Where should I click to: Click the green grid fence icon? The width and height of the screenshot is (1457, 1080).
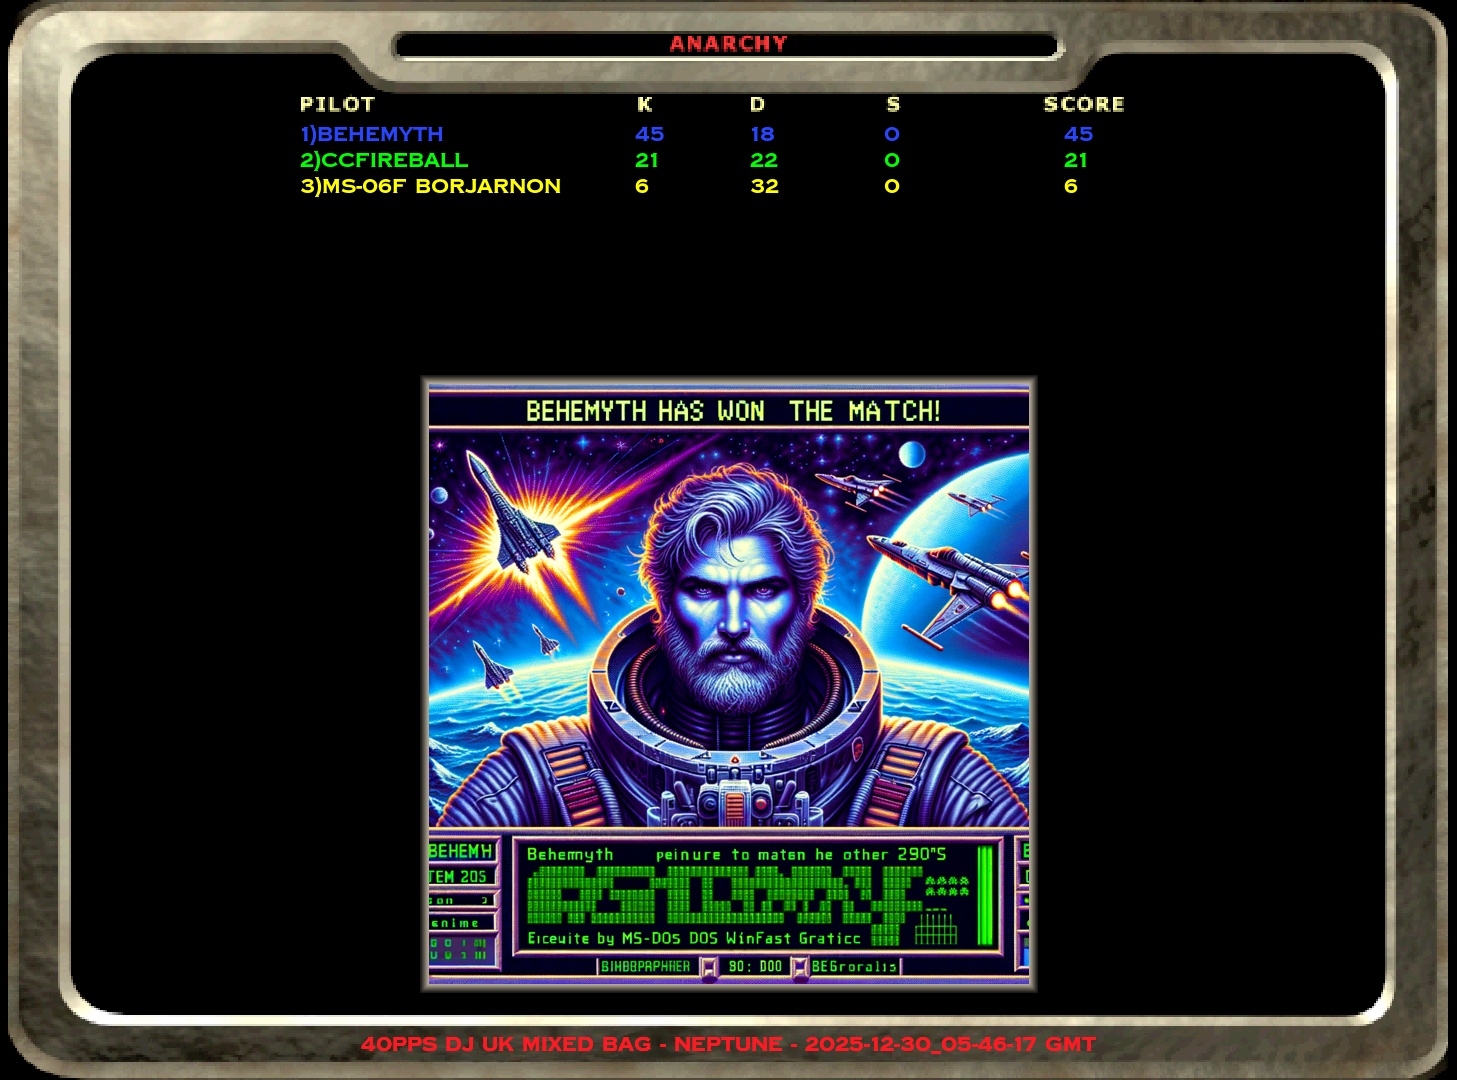(x=936, y=930)
